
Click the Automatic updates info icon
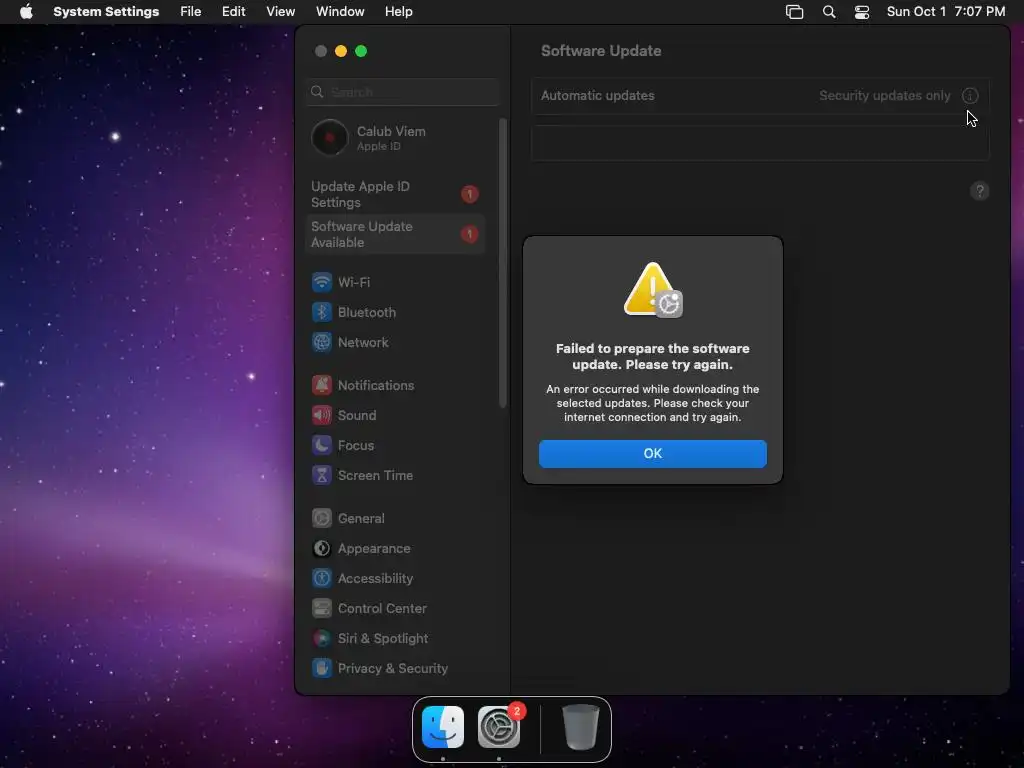coord(970,95)
